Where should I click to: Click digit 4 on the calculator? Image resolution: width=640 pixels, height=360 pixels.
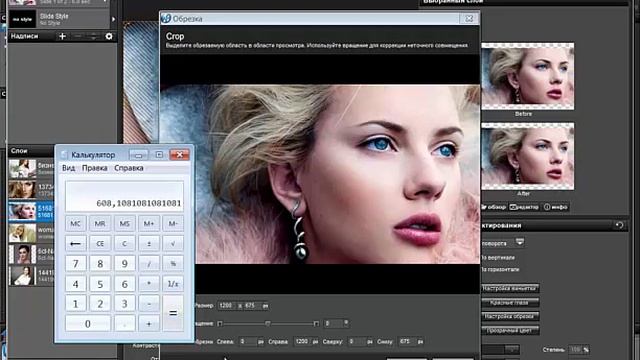click(x=76, y=284)
